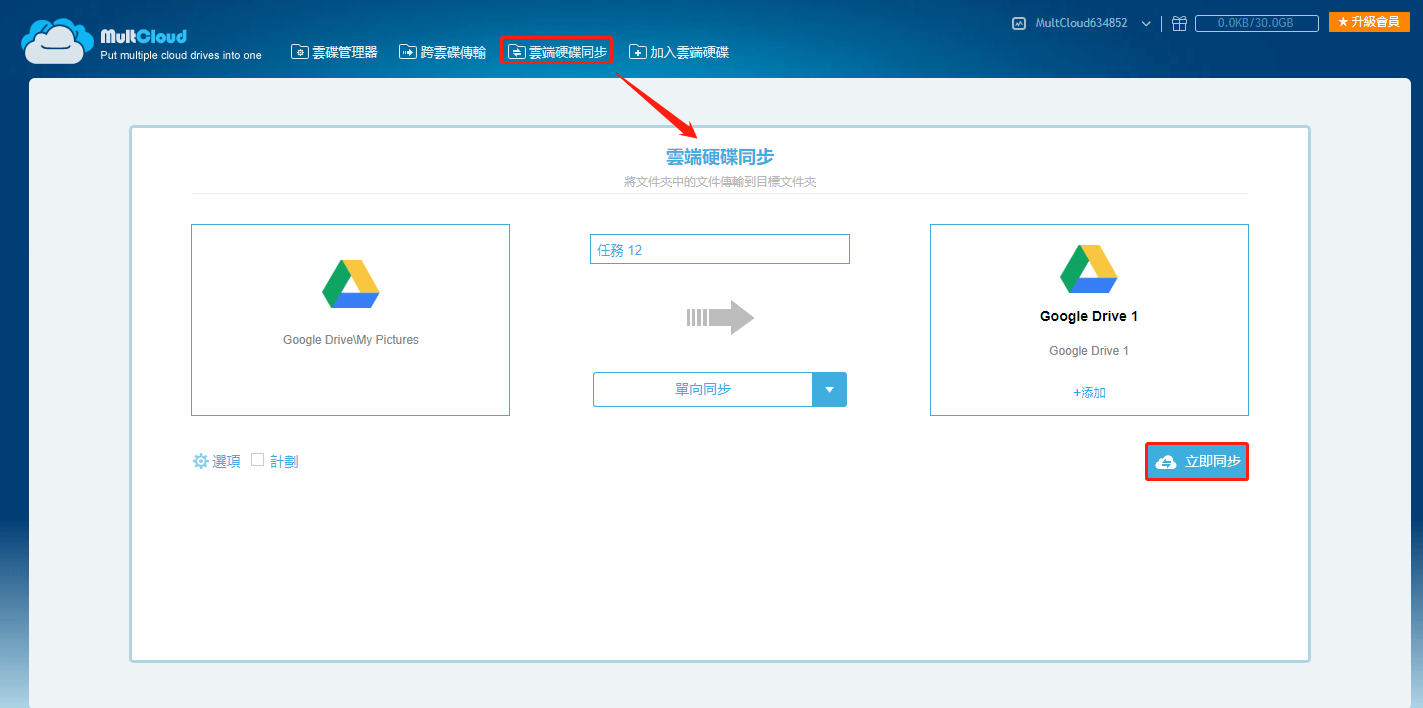Click the 雲端硬碟同步 page heading
The image size is (1423, 708).
pos(720,157)
